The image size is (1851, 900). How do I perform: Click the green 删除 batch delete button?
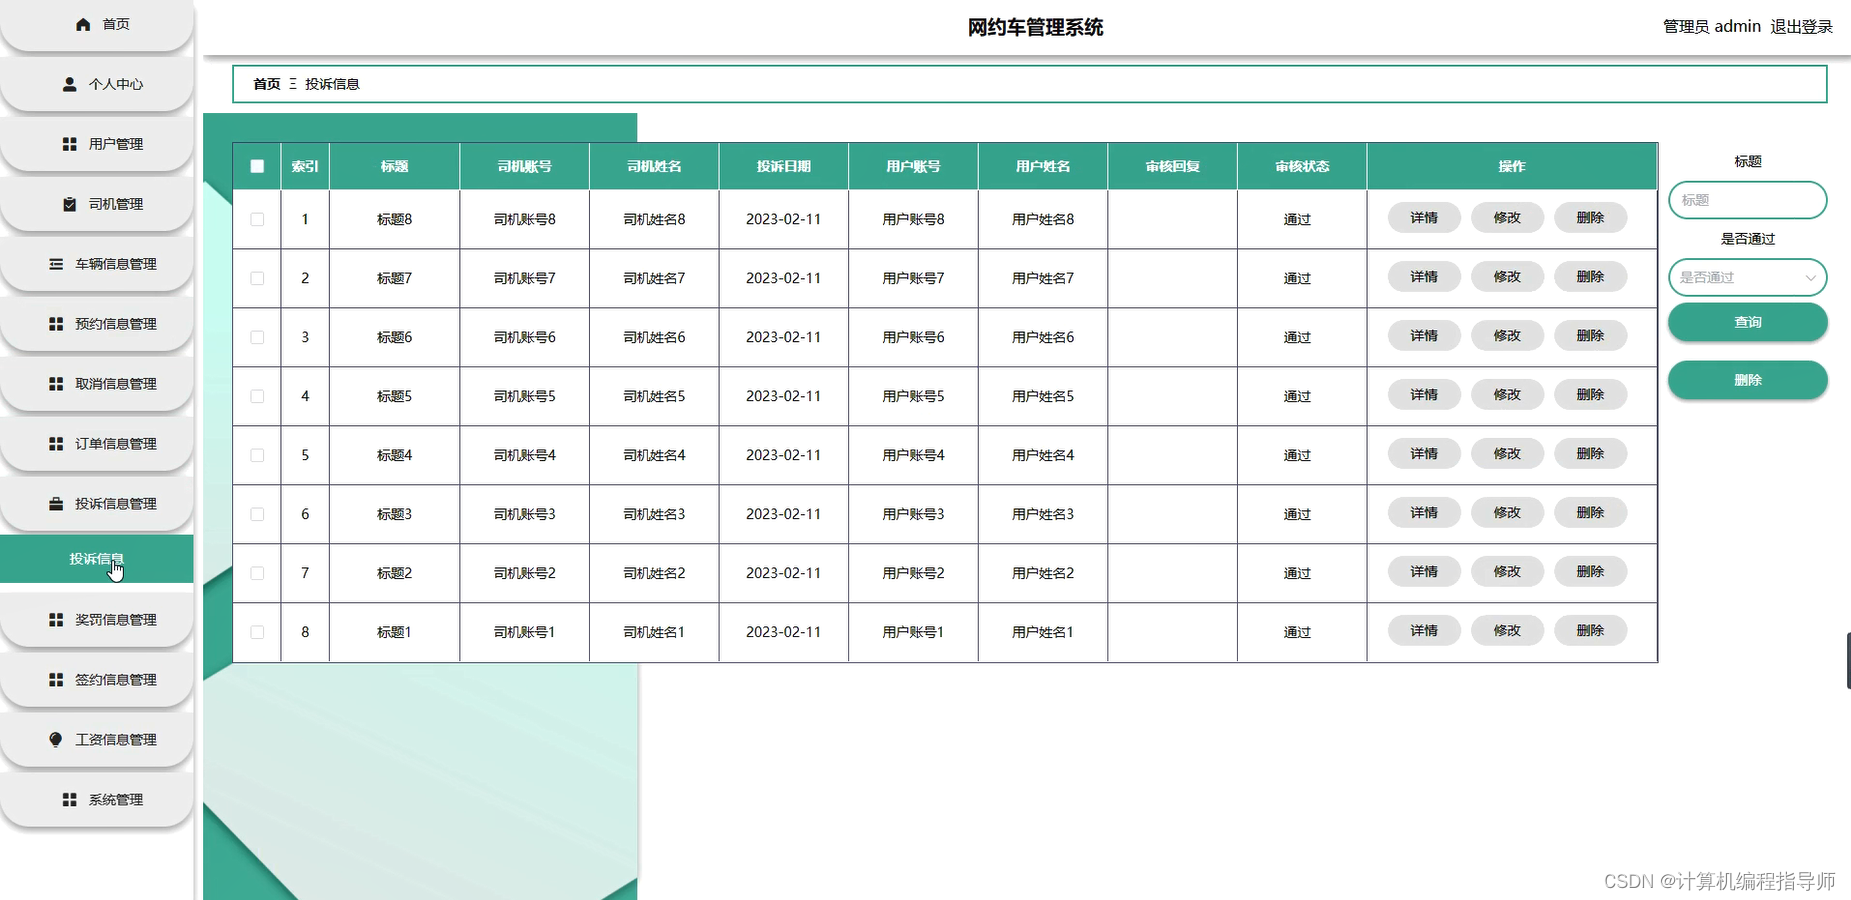pyautogui.click(x=1747, y=380)
